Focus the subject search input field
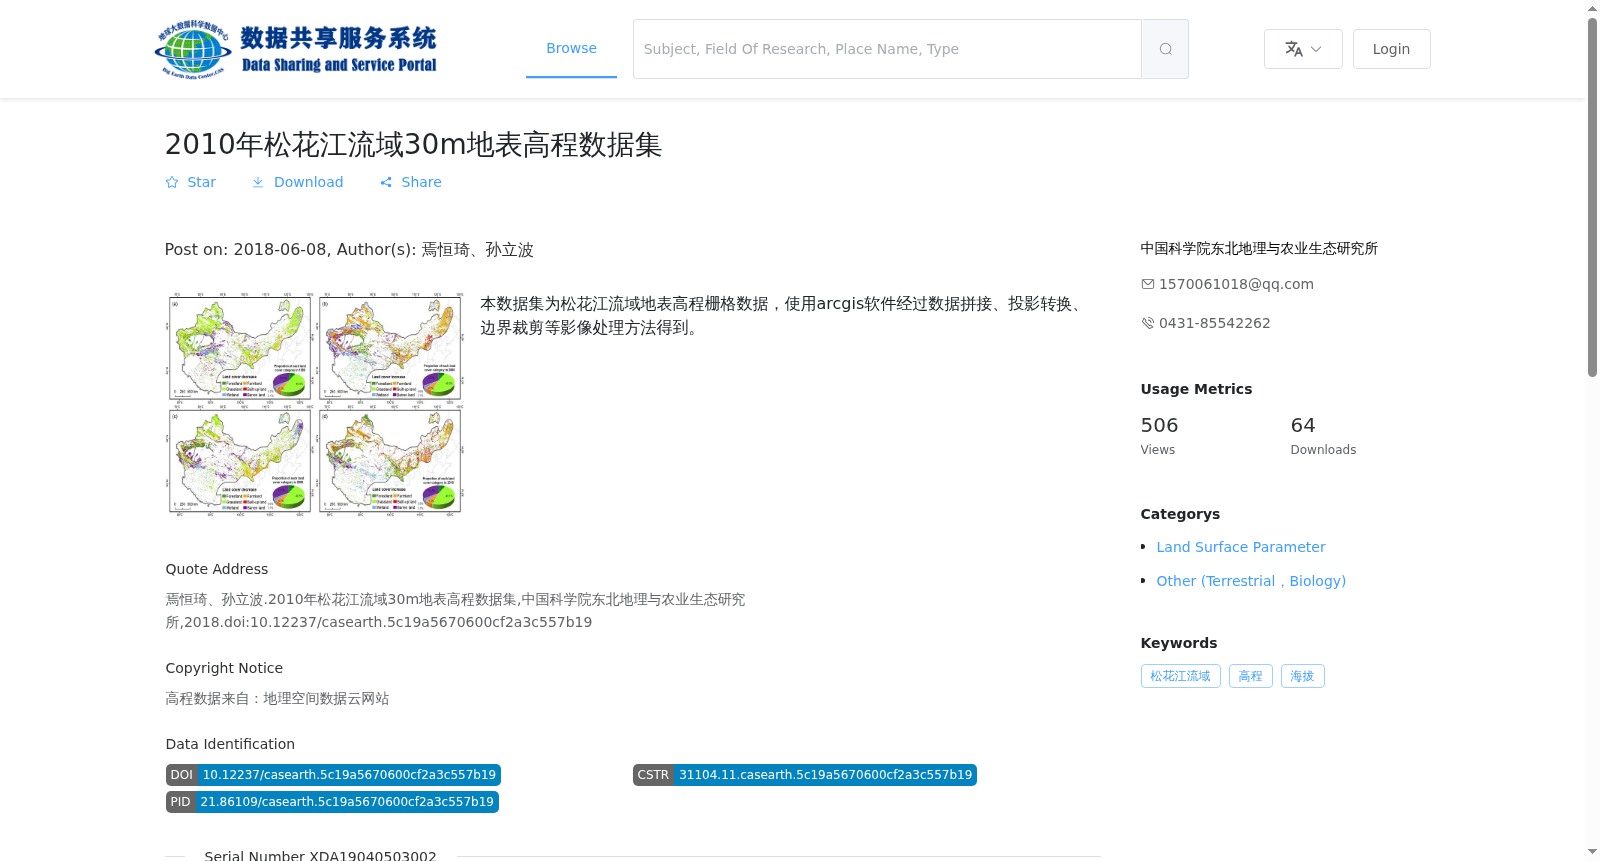 887,49
